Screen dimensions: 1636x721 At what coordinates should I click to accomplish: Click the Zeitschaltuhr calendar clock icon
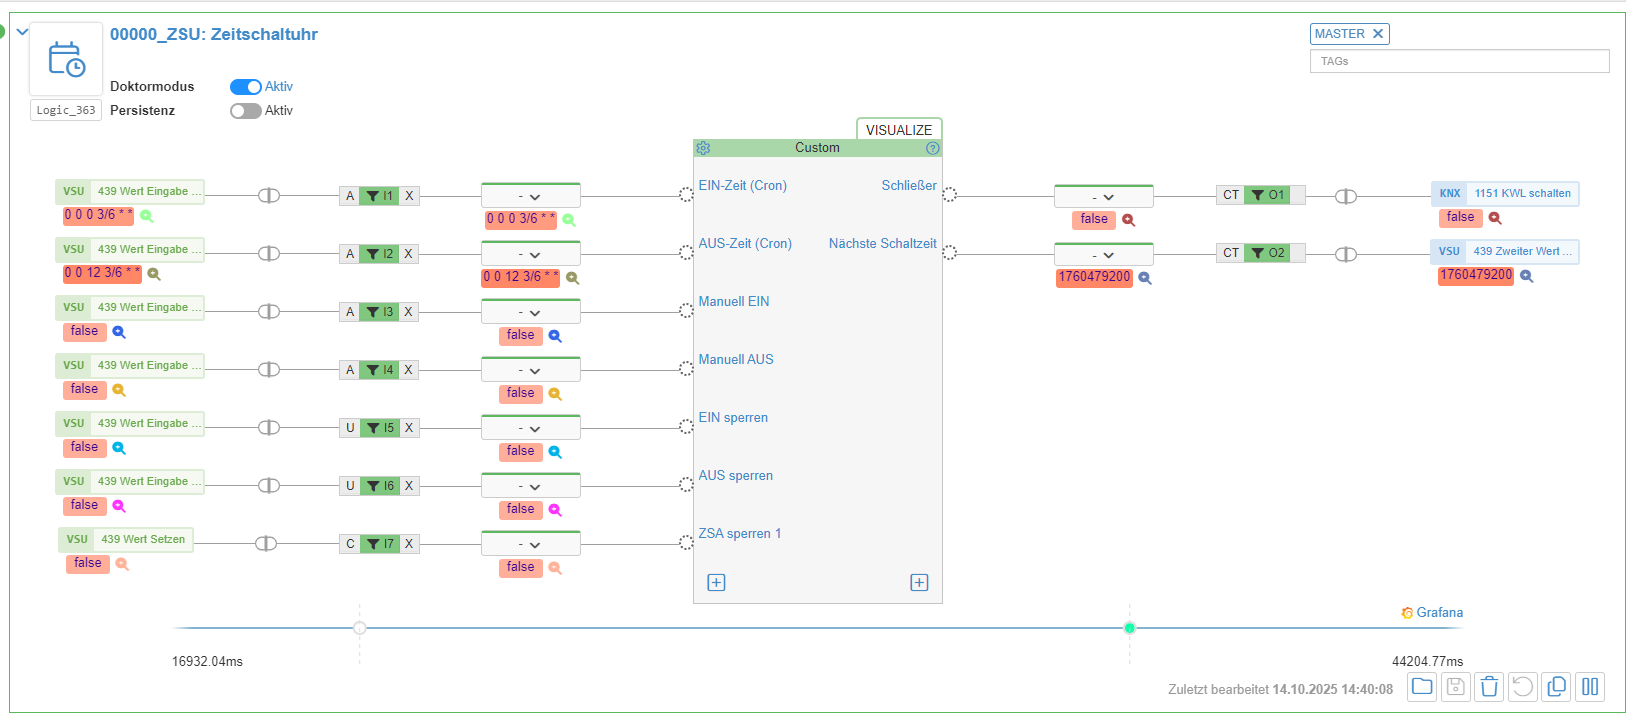[x=66, y=59]
